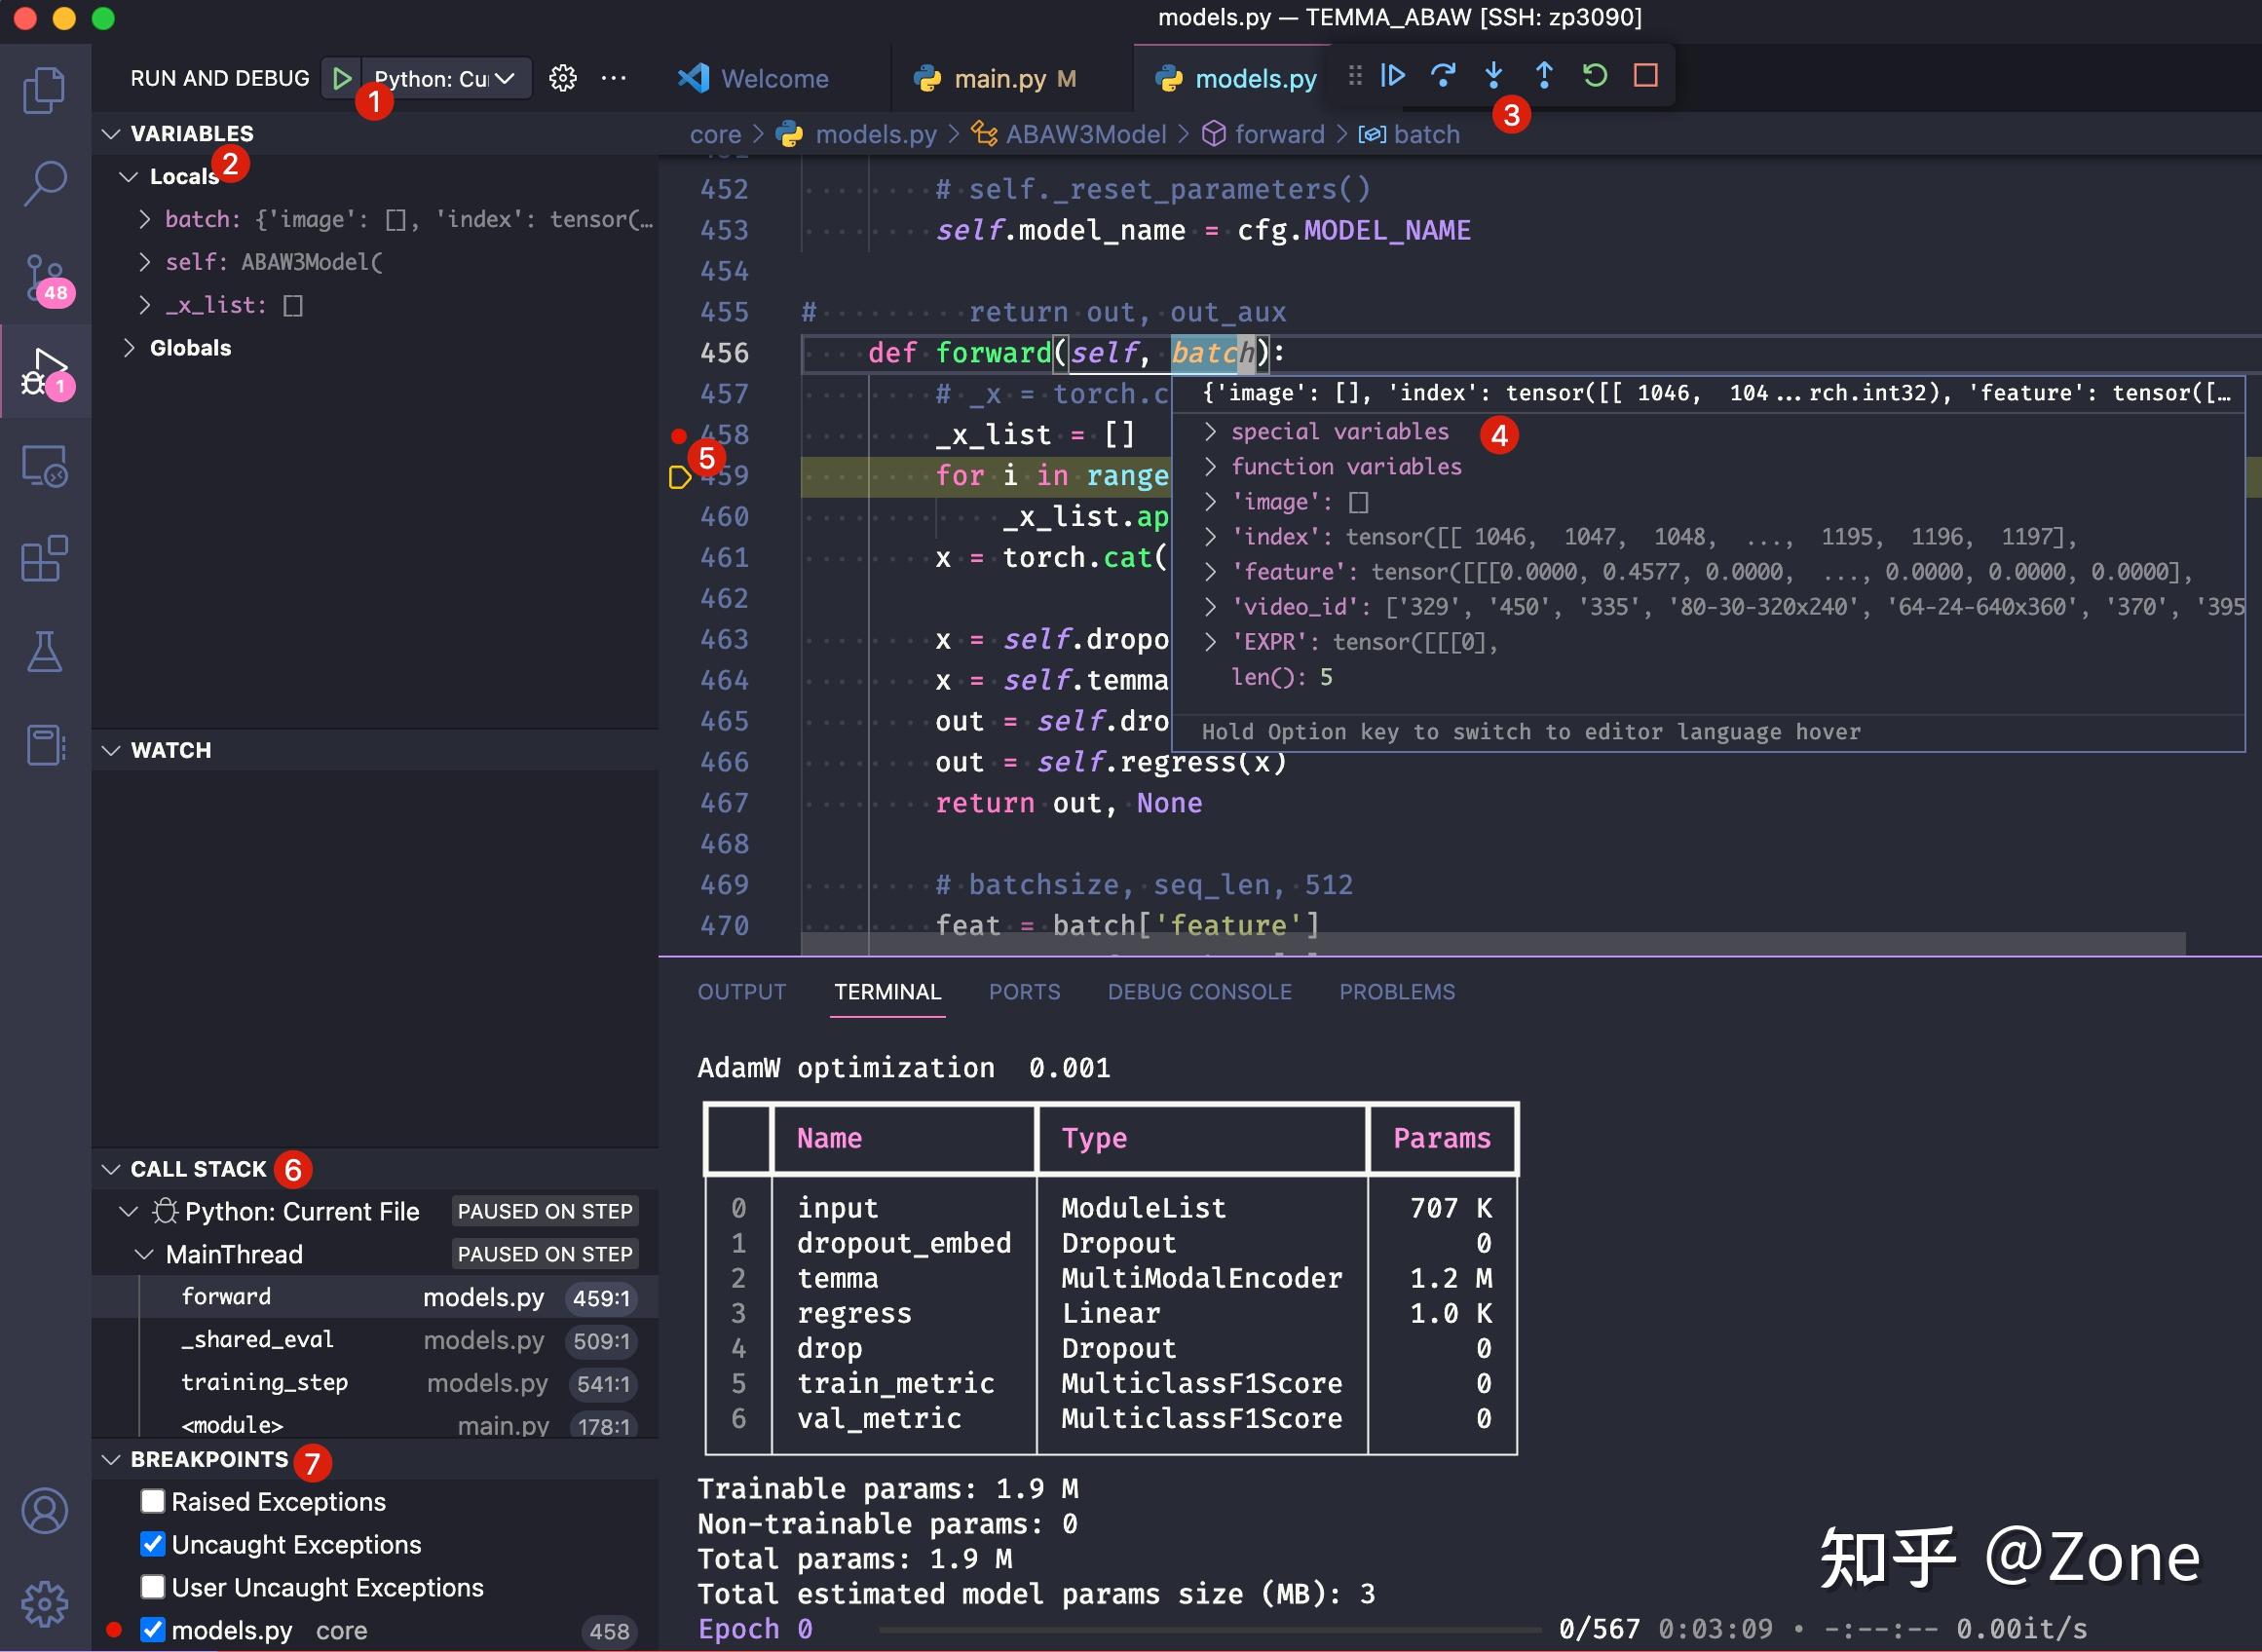Screen dimensions: 2262x1652
Task: Click Step Out in the debug toolbar
Action: pyautogui.click(x=1544, y=75)
